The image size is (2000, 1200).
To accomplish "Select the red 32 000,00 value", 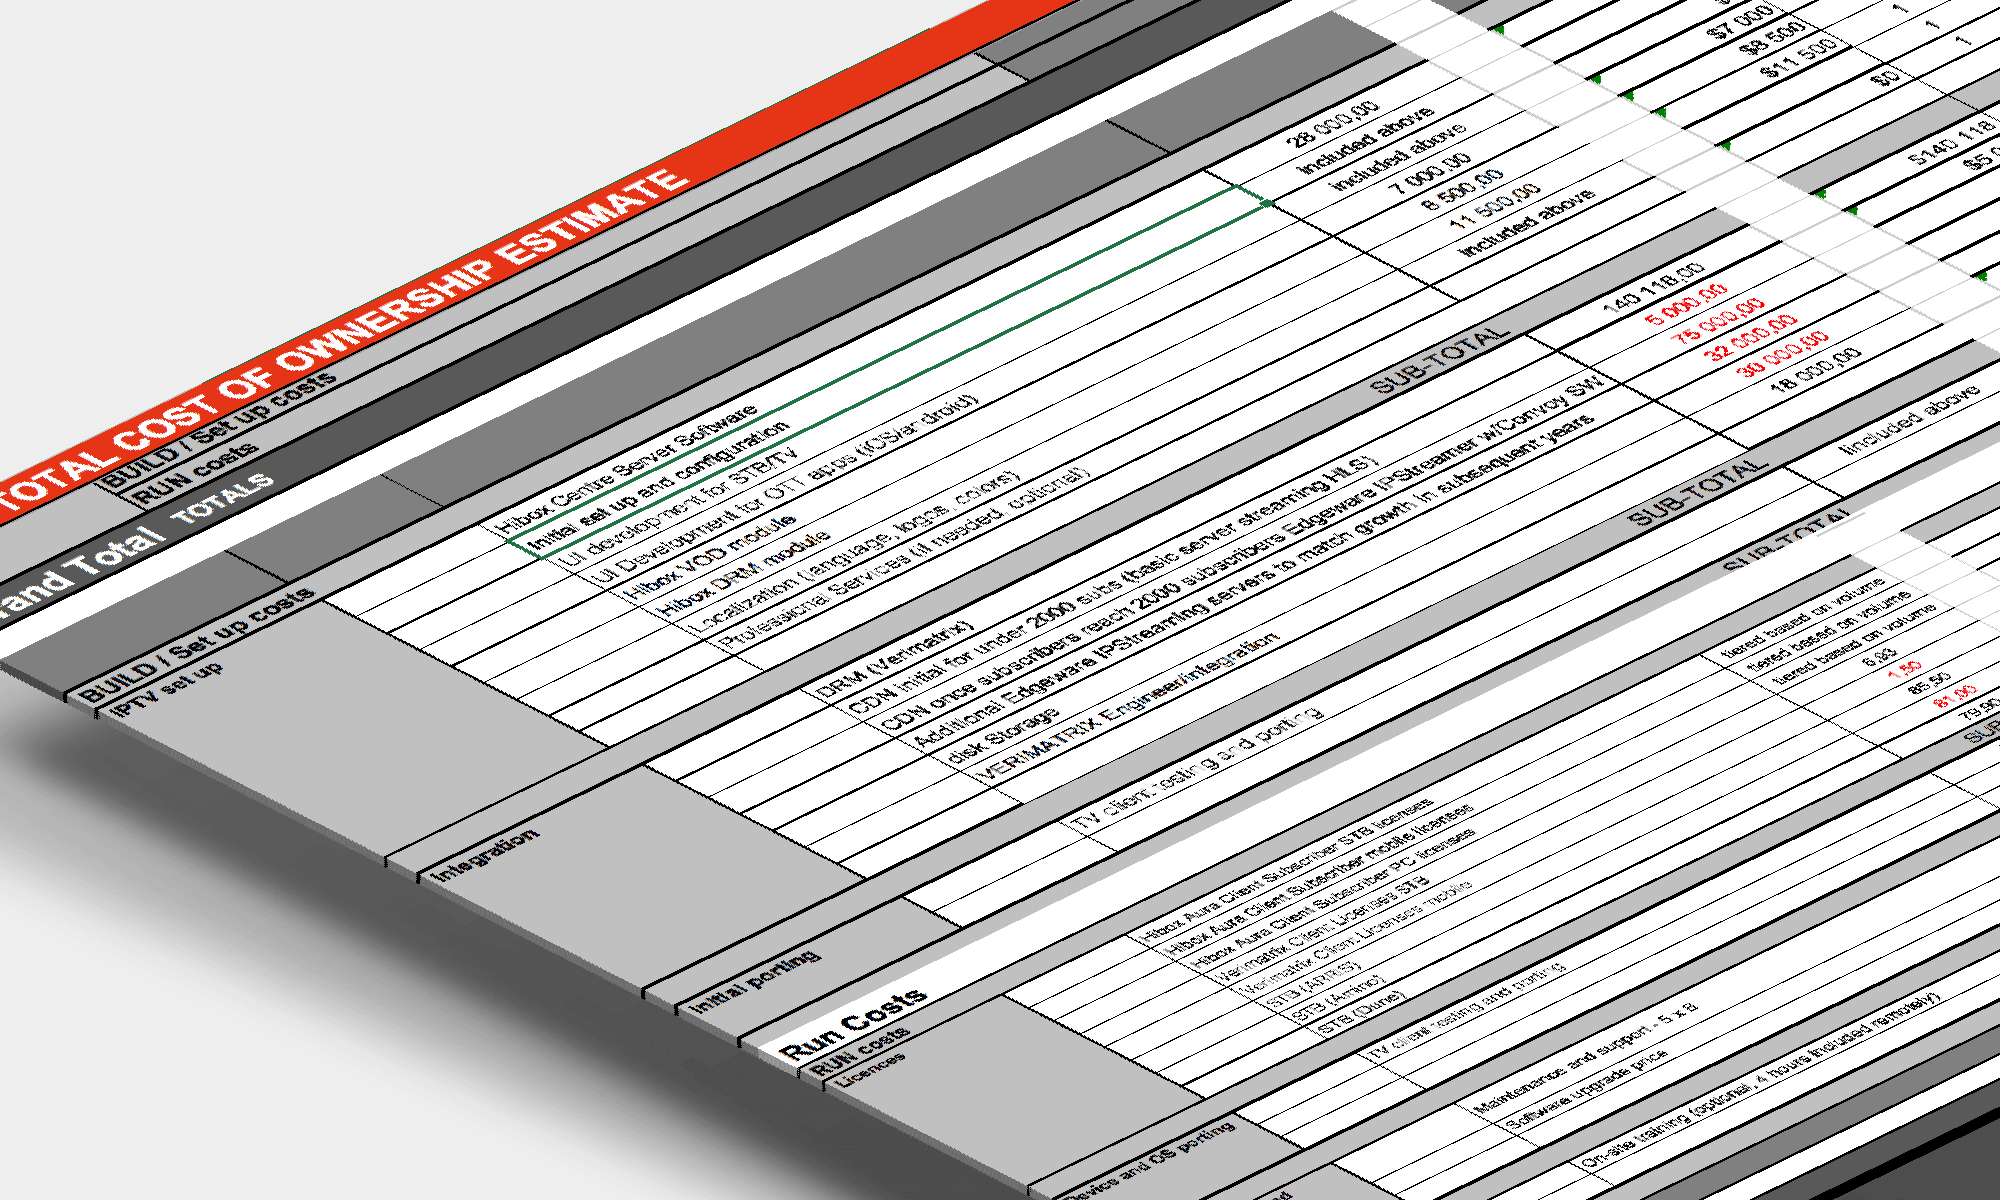I will pos(1751,338).
